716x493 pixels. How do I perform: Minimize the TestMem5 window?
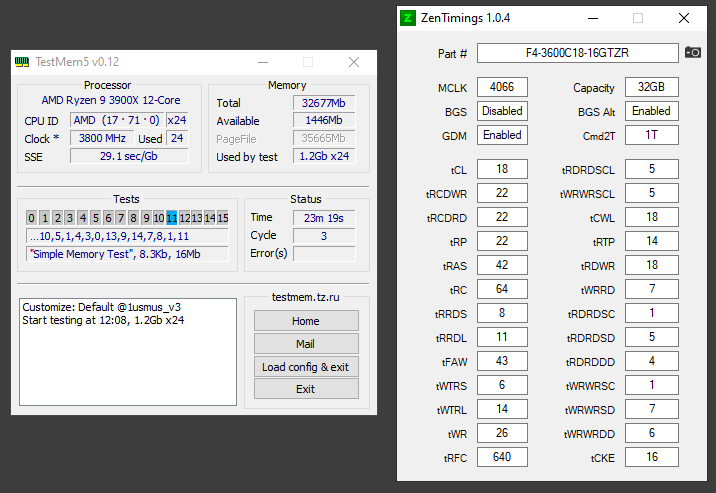[x=263, y=62]
